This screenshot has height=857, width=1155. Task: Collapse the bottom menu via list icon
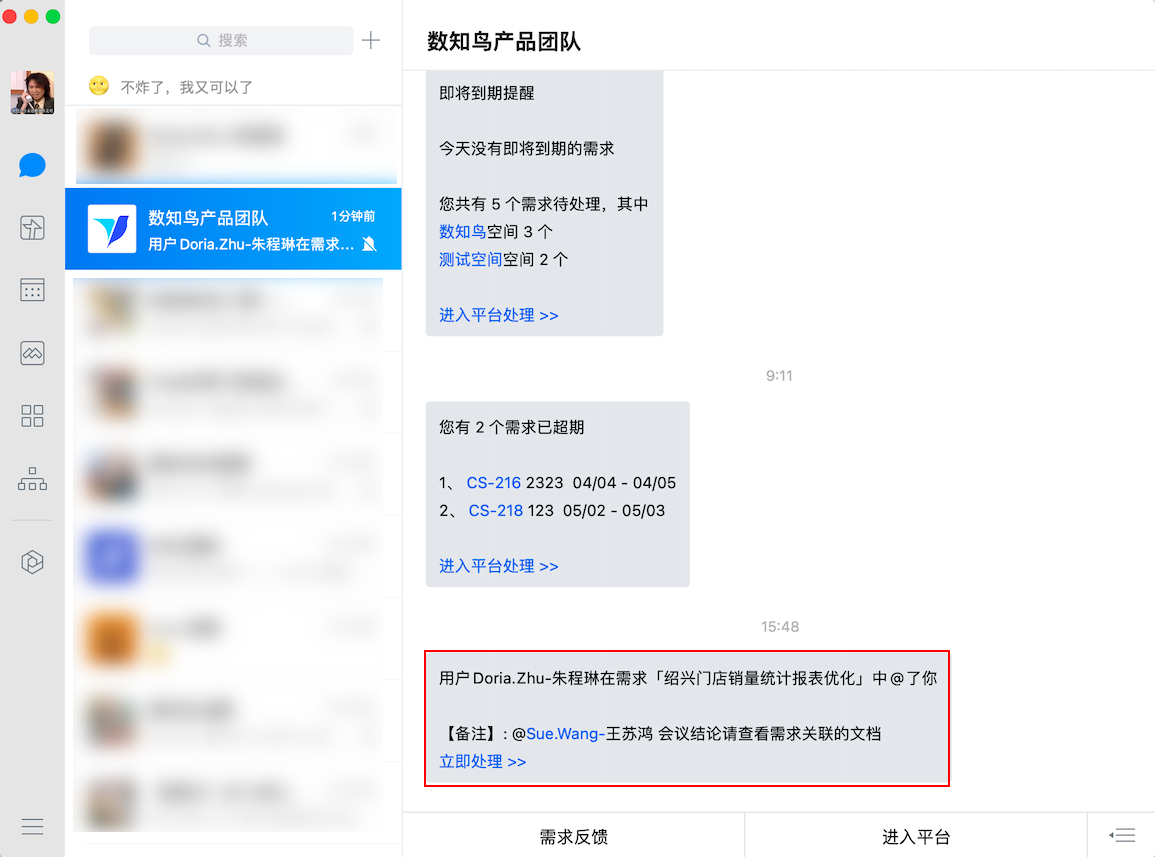(x=1122, y=835)
